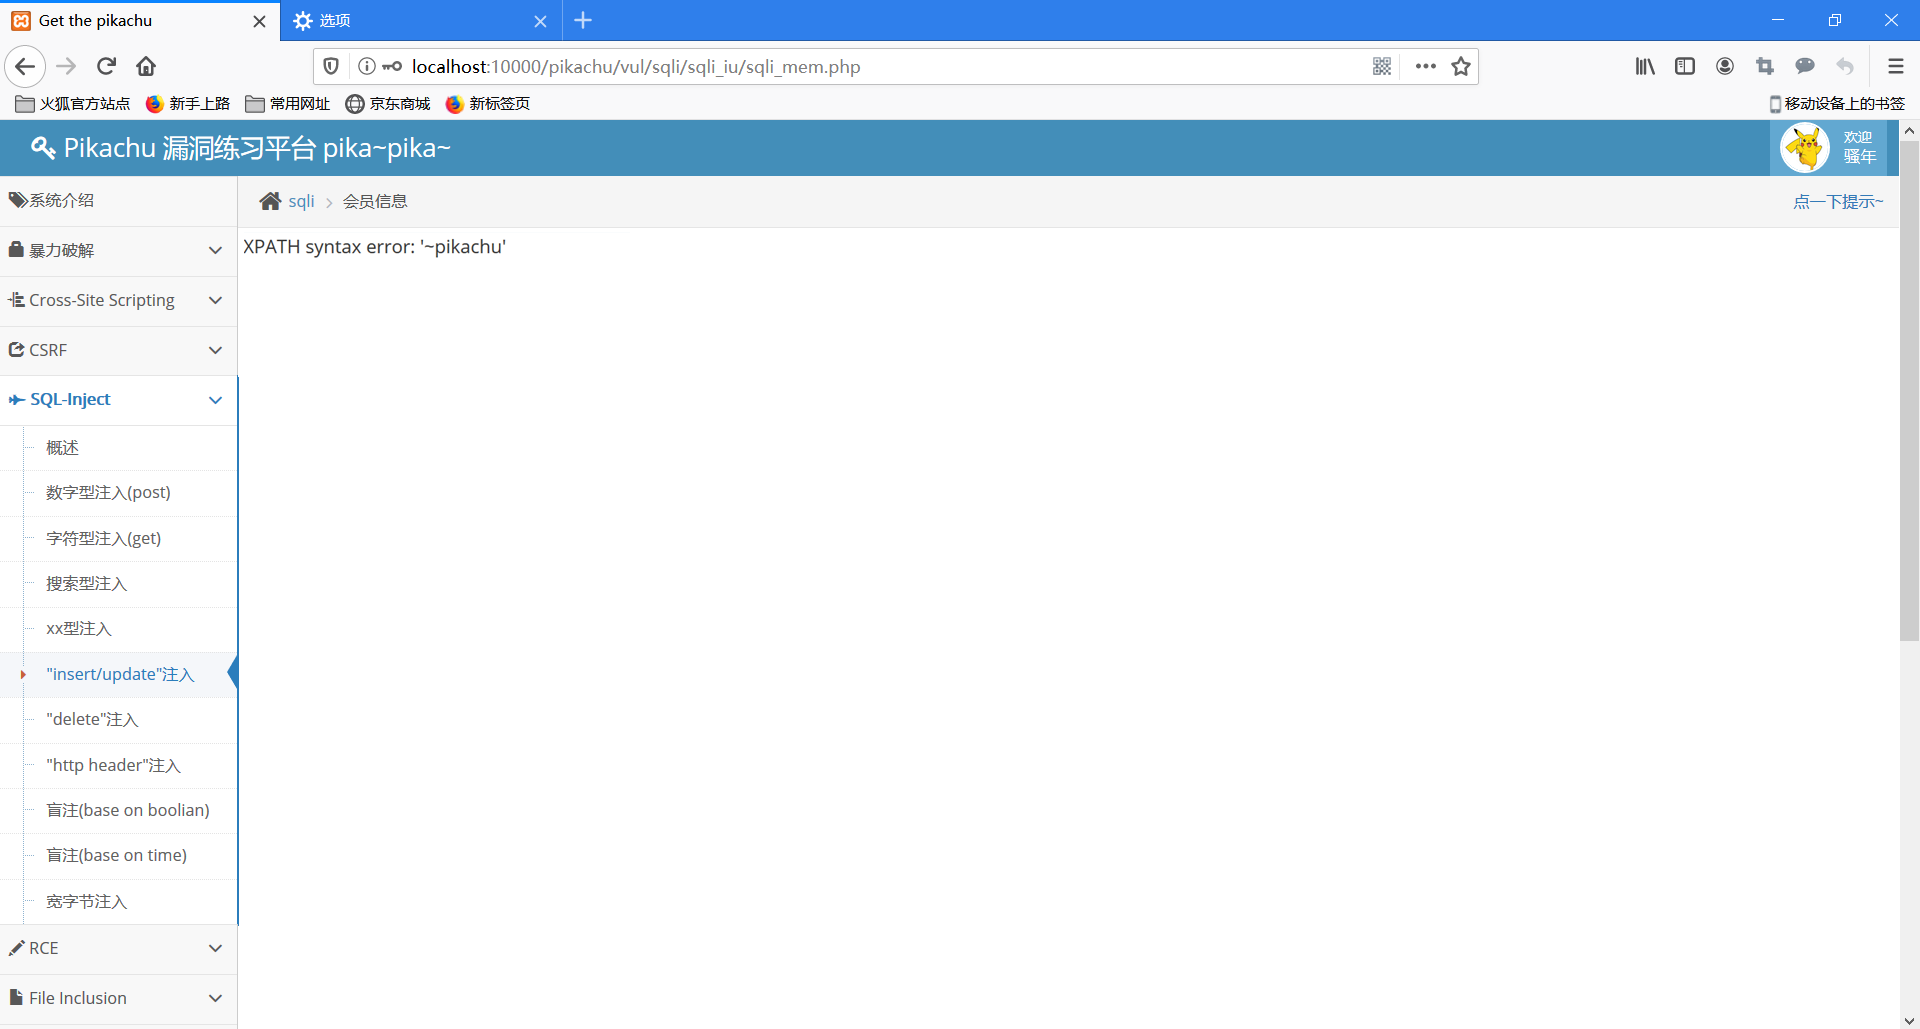
Task: Open 常用网址 bookmark folder
Action: pyautogui.click(x=288, y=104)
